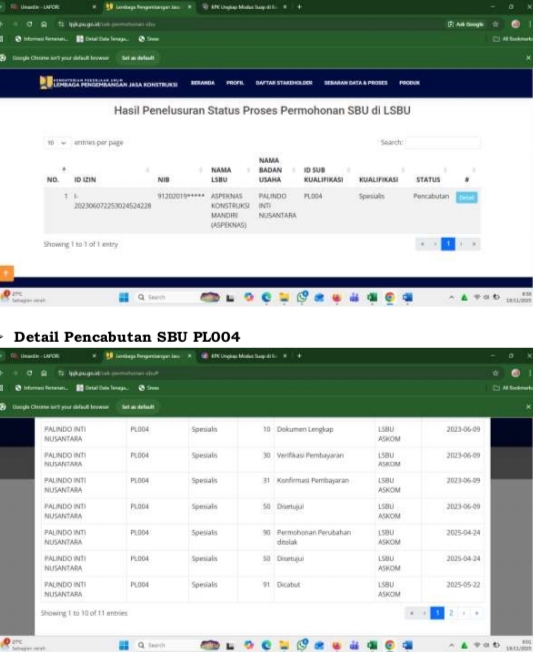The image size is (533, 652).
Task: Go to last page in upper pagination
Action: (474, 244)
